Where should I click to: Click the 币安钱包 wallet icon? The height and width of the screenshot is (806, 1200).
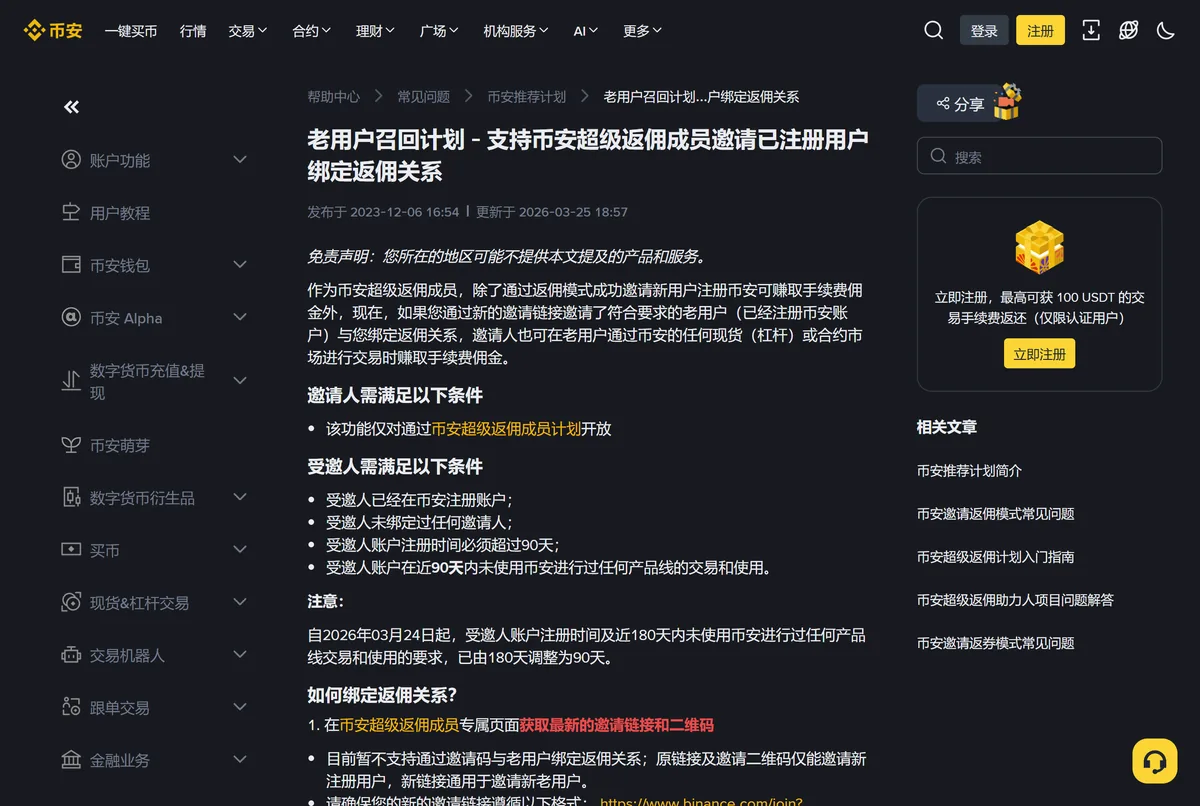coord(71,265)
